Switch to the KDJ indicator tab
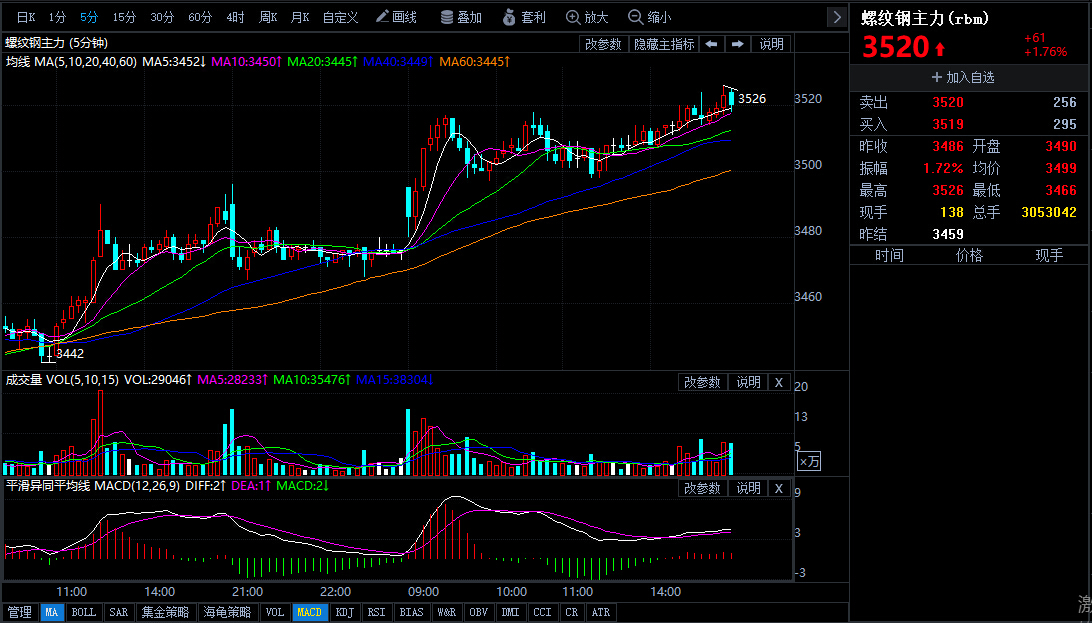Viewport: 1092px width, 623px height. (344, 612)
